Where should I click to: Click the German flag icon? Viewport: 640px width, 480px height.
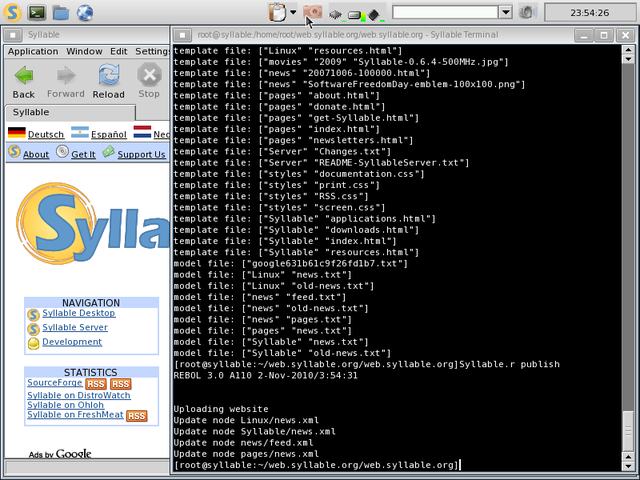[17, 133]
